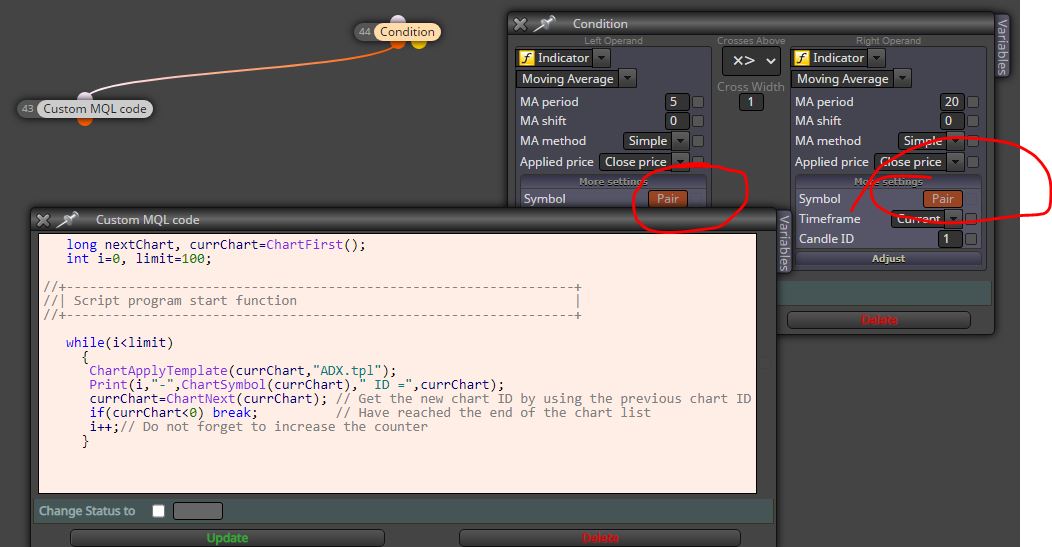Open the Crosses Above operator dropdown

coord(751,61)
